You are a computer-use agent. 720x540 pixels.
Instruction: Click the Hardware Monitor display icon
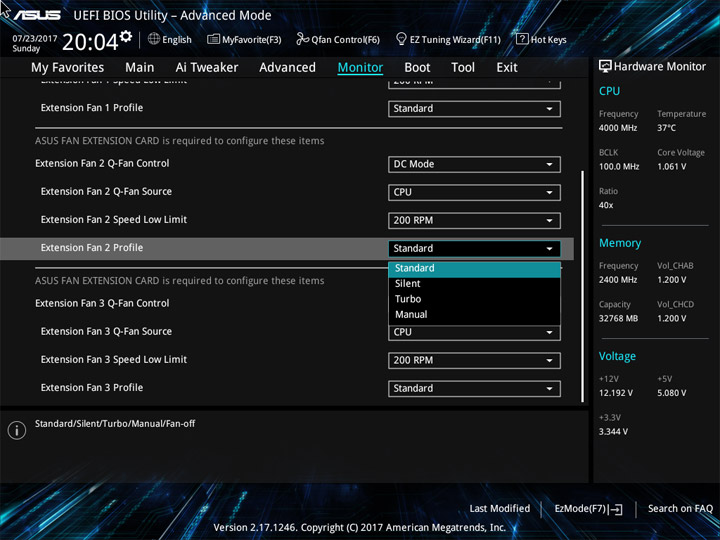[605, 66]
